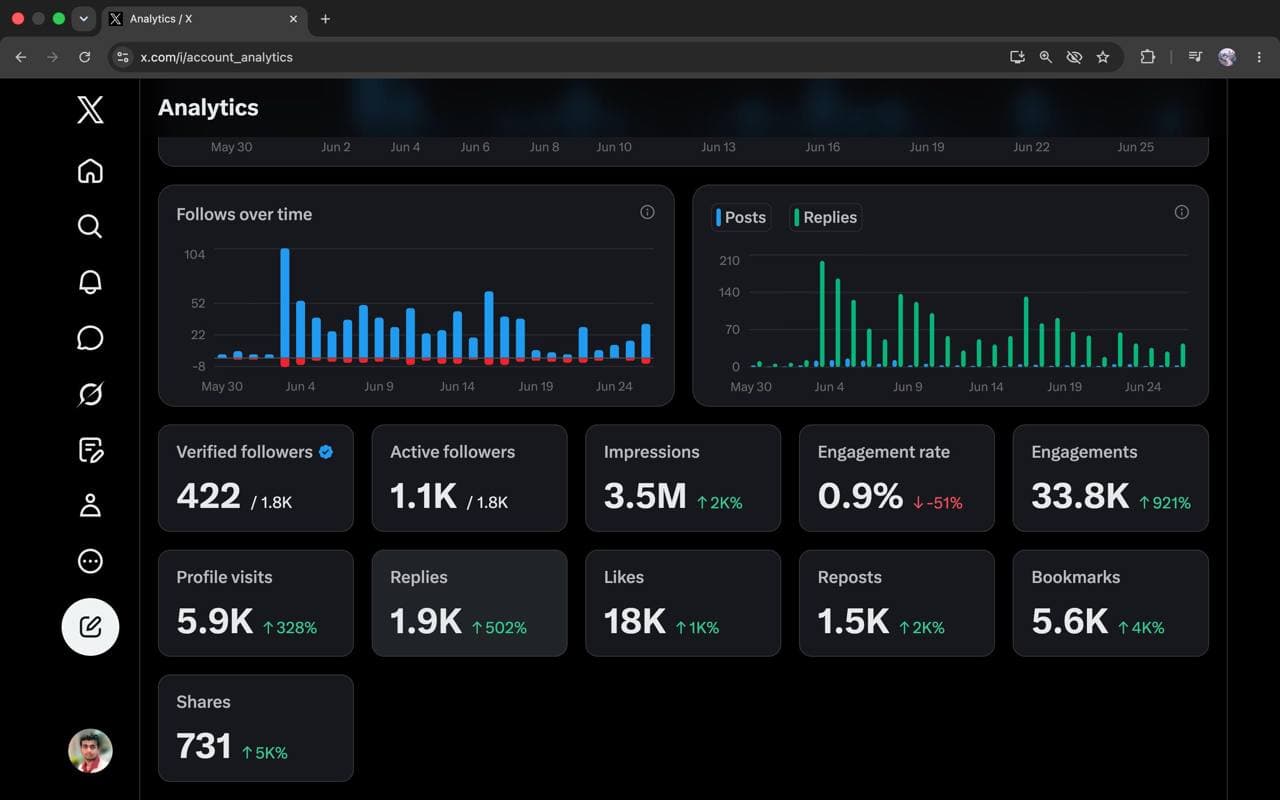
Task: Toggle the Replies series in the chart legend
Action: (825, 217)
